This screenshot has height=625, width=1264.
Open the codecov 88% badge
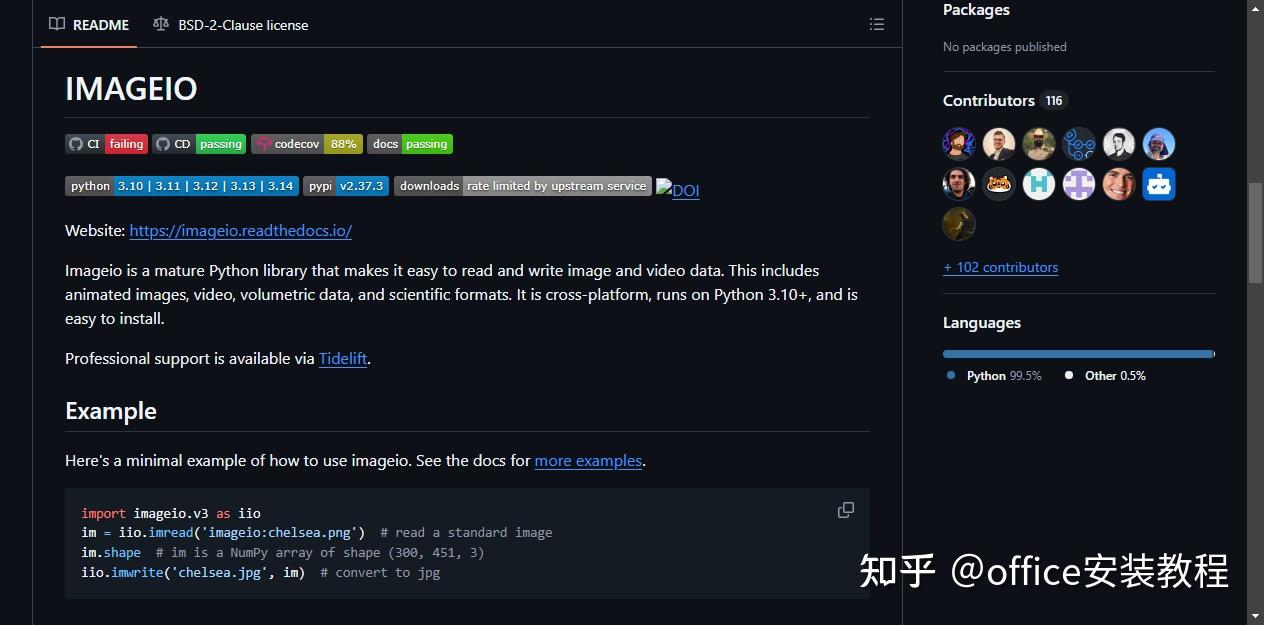tap(307, 144)
